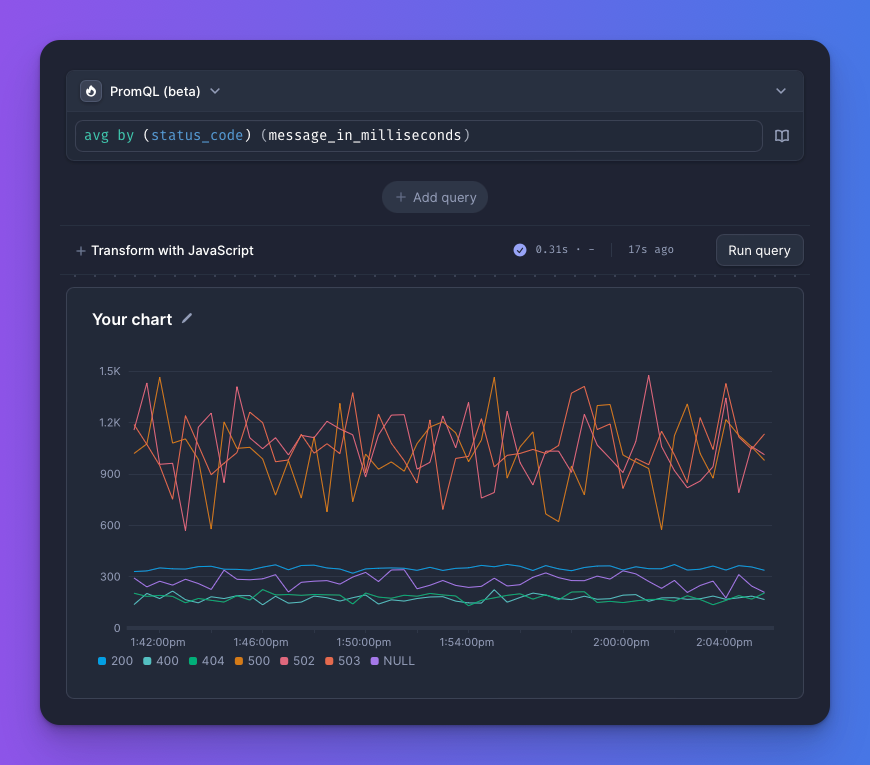The height and width of the screenshot is (765, 870).
Task: Toggle the 503 series visibility
Action: pos(342,660)
